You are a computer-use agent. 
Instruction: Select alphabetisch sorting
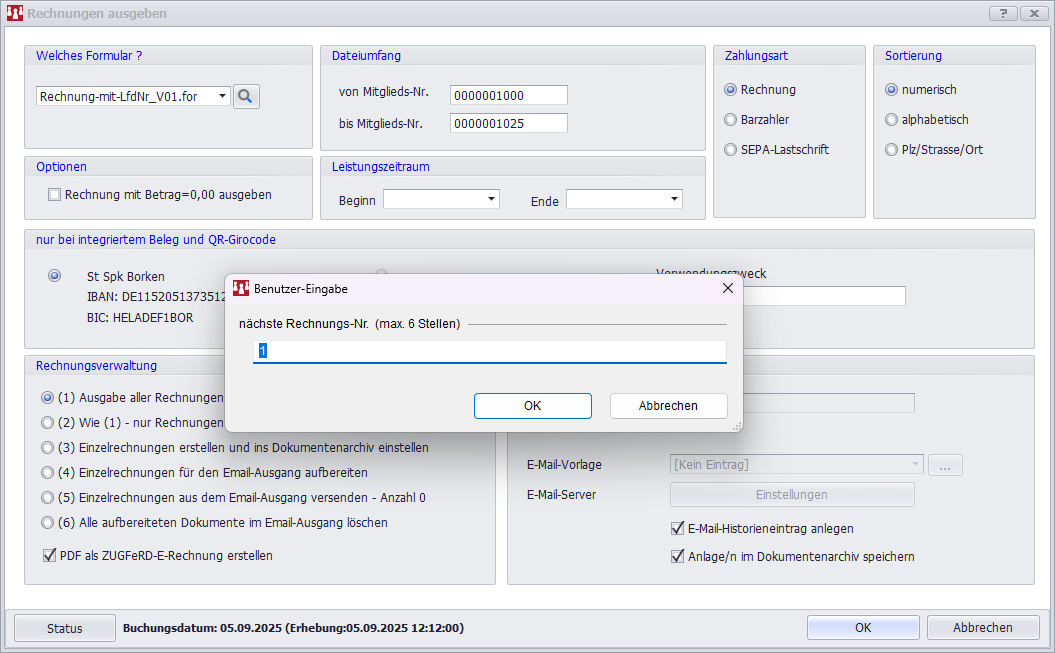point(891,120)
